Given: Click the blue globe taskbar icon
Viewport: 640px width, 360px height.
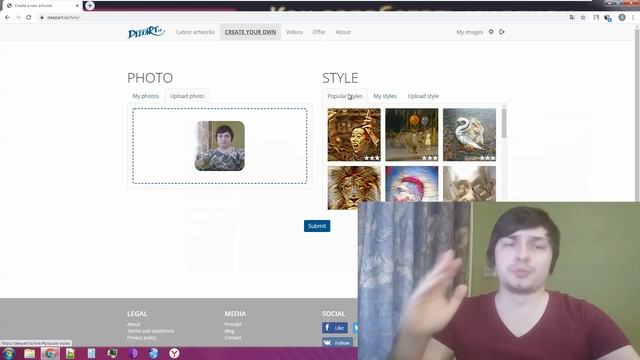Looking at the screenshot, I should coord(153,353).
